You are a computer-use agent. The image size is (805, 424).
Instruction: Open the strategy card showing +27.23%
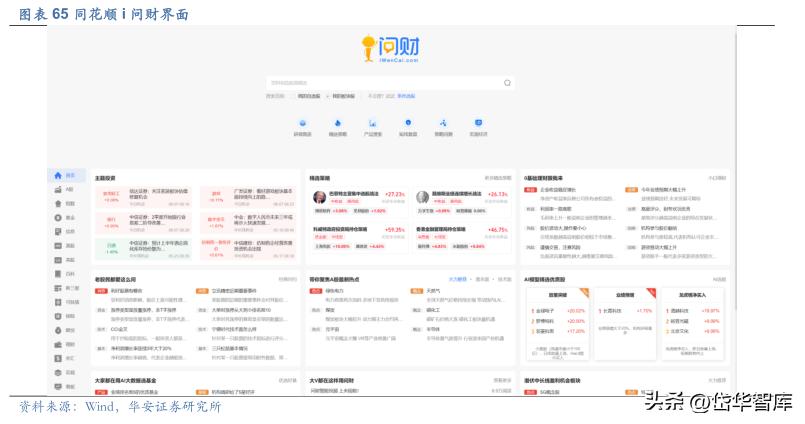pos(359,203)
